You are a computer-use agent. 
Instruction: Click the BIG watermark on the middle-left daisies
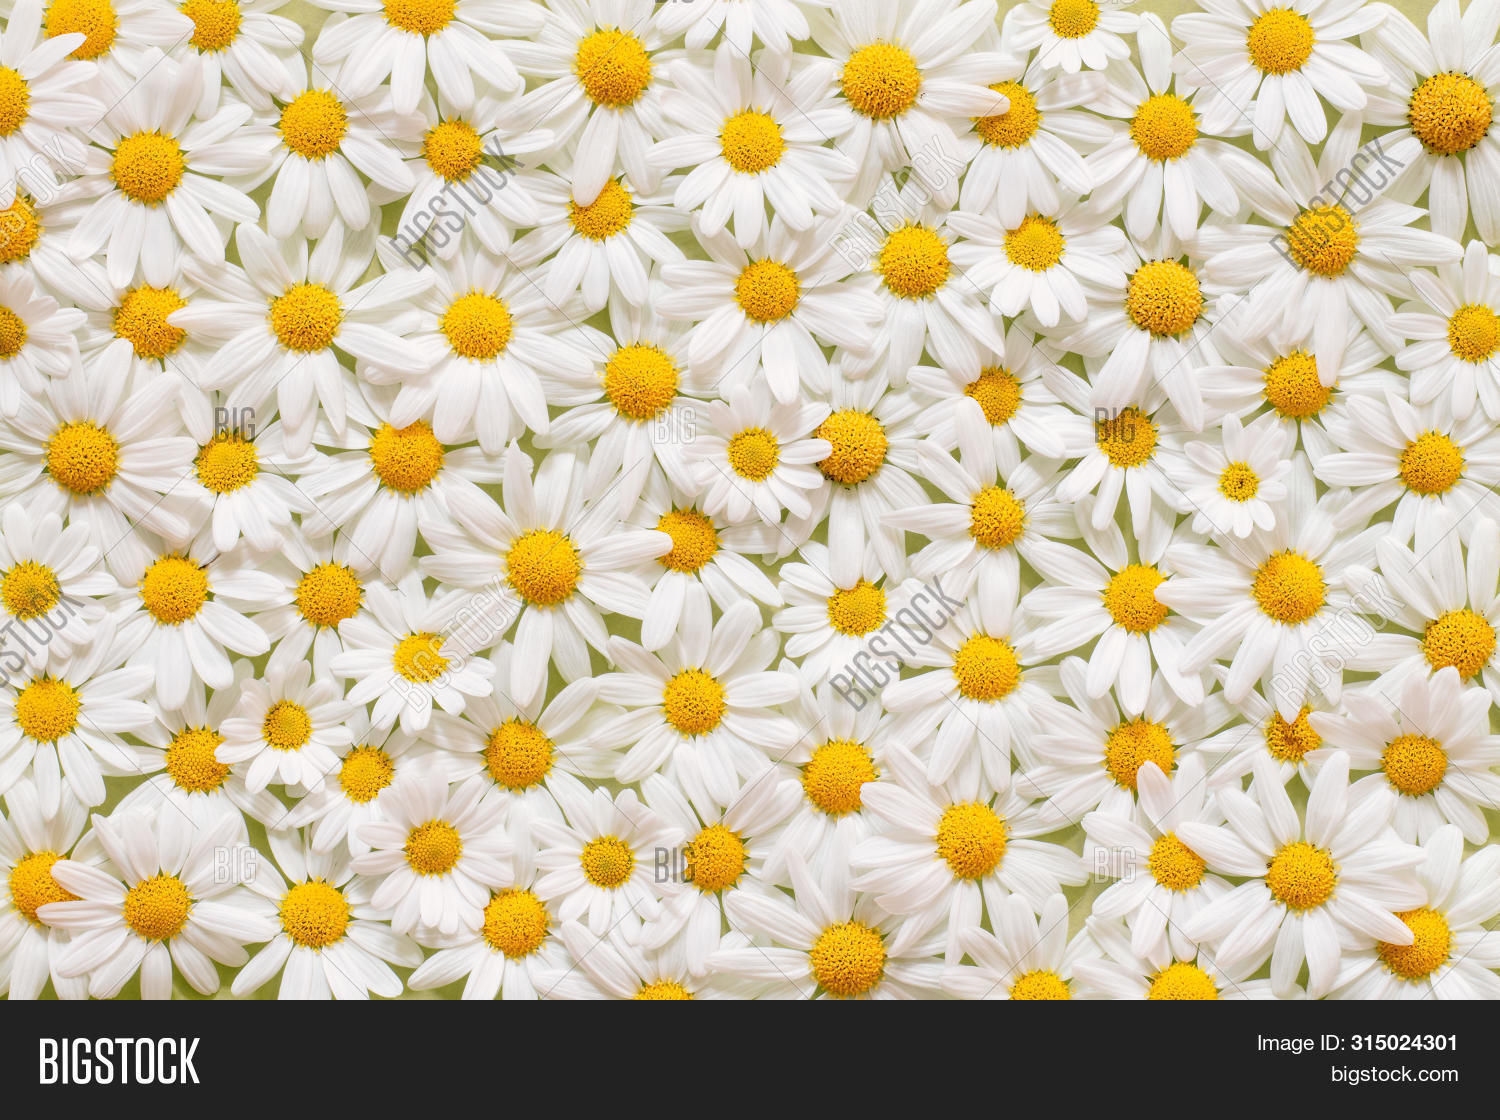(x=235, y=423)
